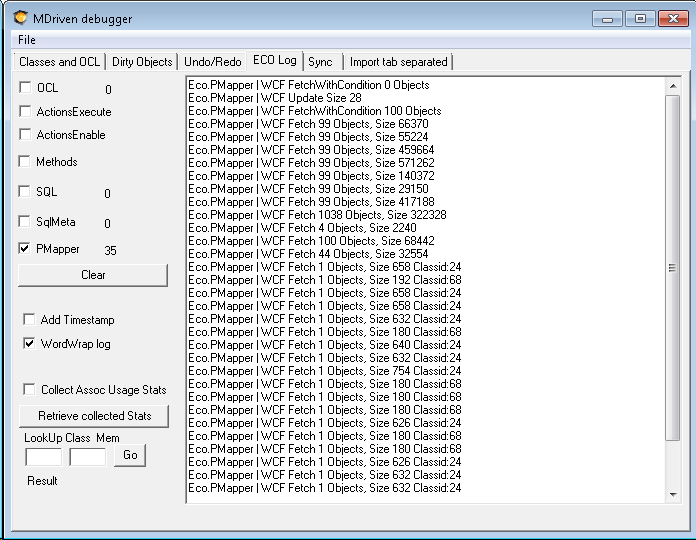Go to the Undo/Redo tab
This screenshot has width=696, height=540.
pyautogui.click(x=213, y=62)
